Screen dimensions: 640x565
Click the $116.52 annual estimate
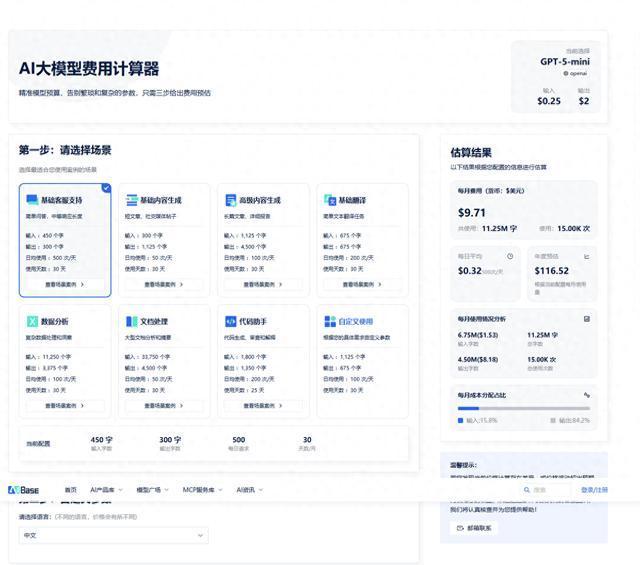point(551,271)
